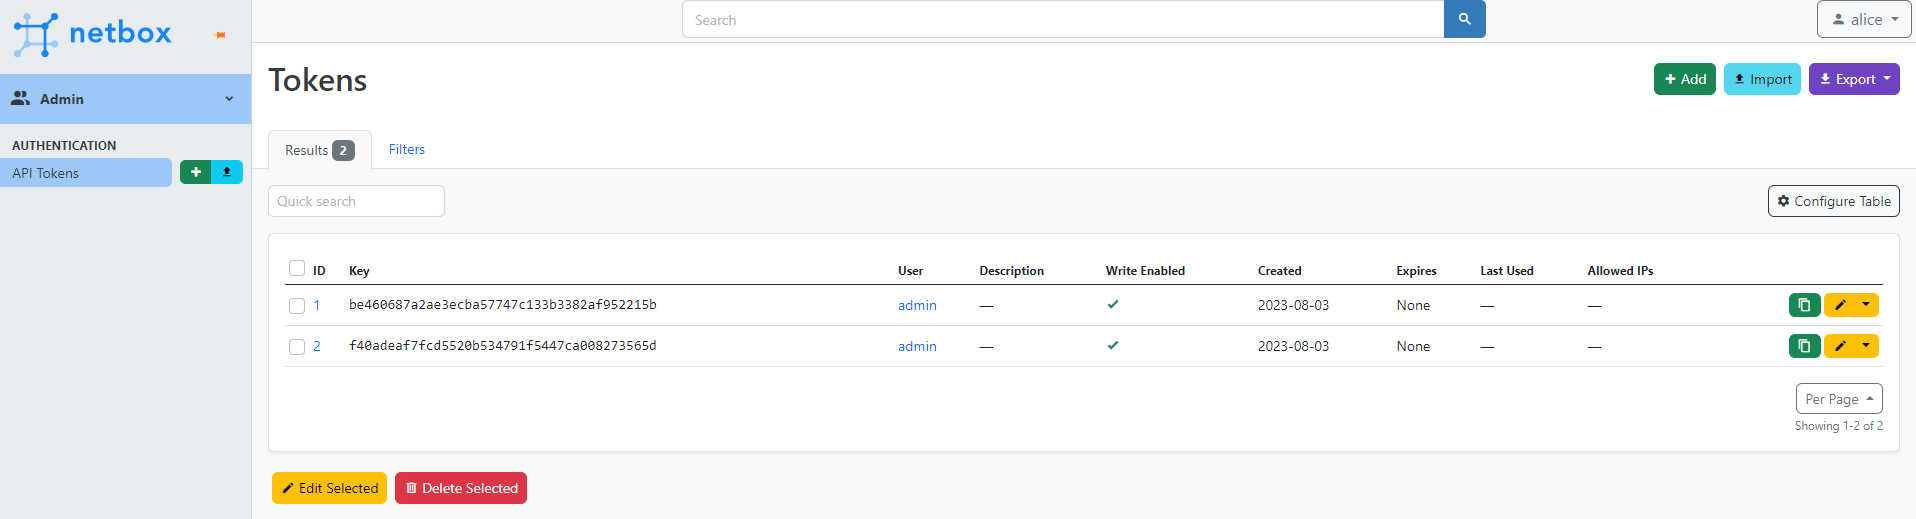The height and width of the screenshot is (519, 1916).
Task: Edit token 1 with pencil icon
Action: [x=1840, y=305]
